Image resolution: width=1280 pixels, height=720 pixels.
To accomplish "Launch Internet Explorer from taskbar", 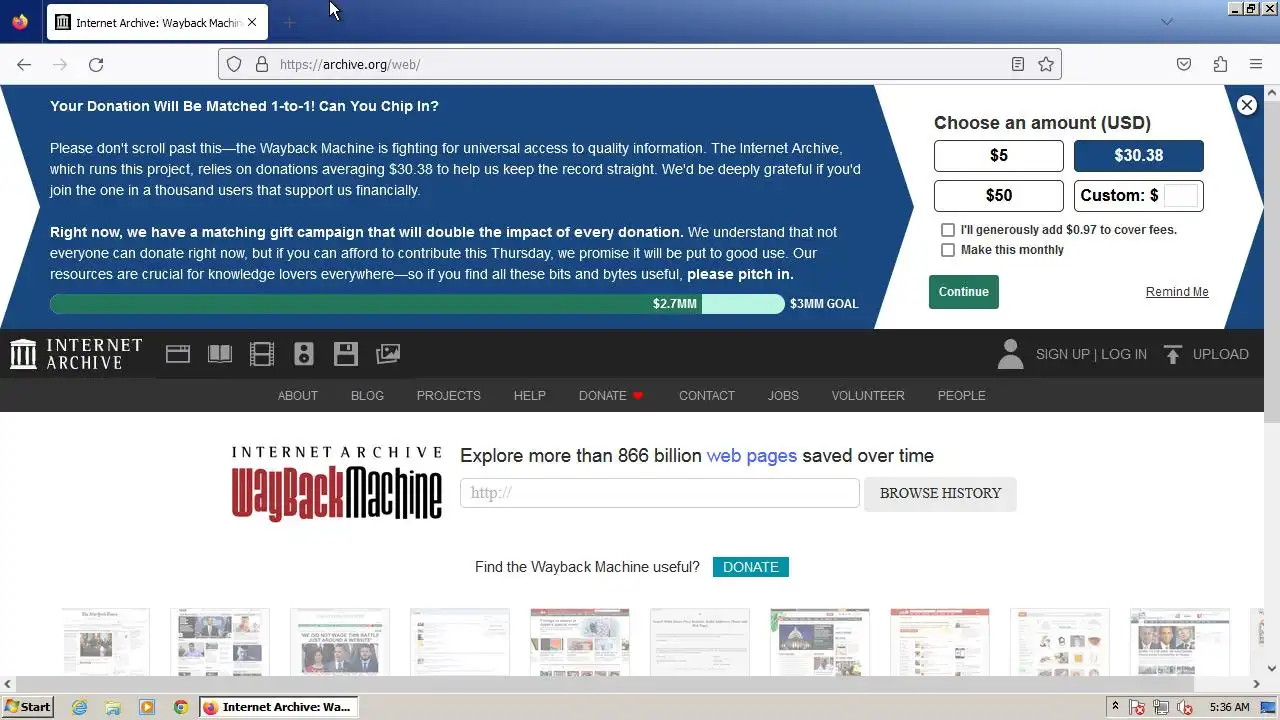I will pyautogui.click(x=80, y=707).
